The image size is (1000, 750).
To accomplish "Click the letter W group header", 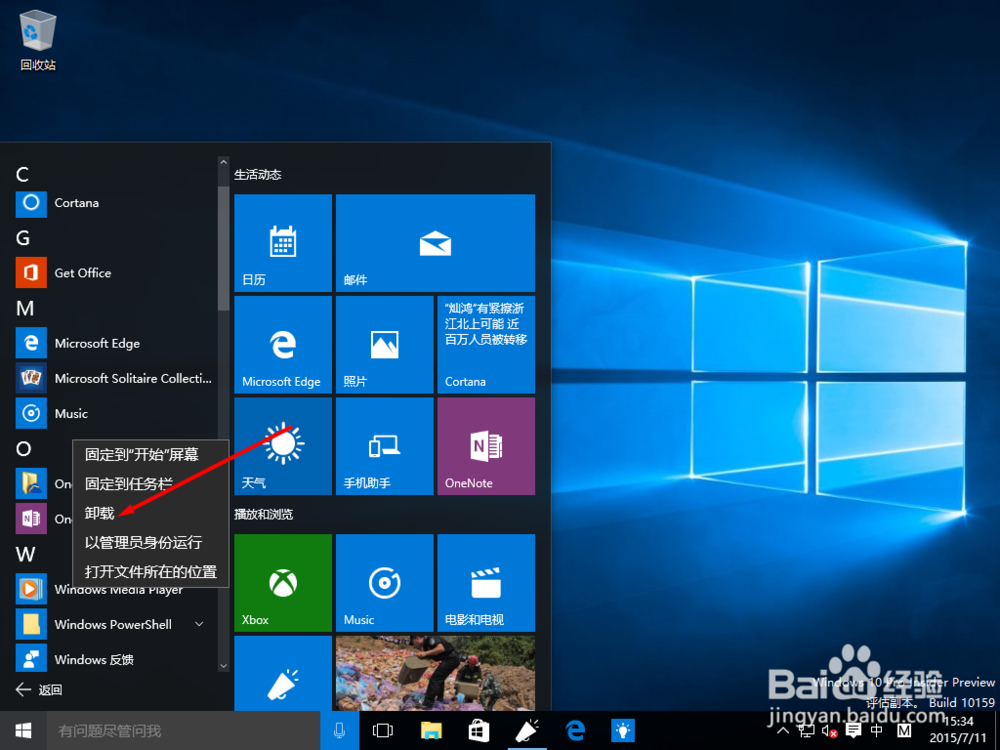I will coord(26,554).
